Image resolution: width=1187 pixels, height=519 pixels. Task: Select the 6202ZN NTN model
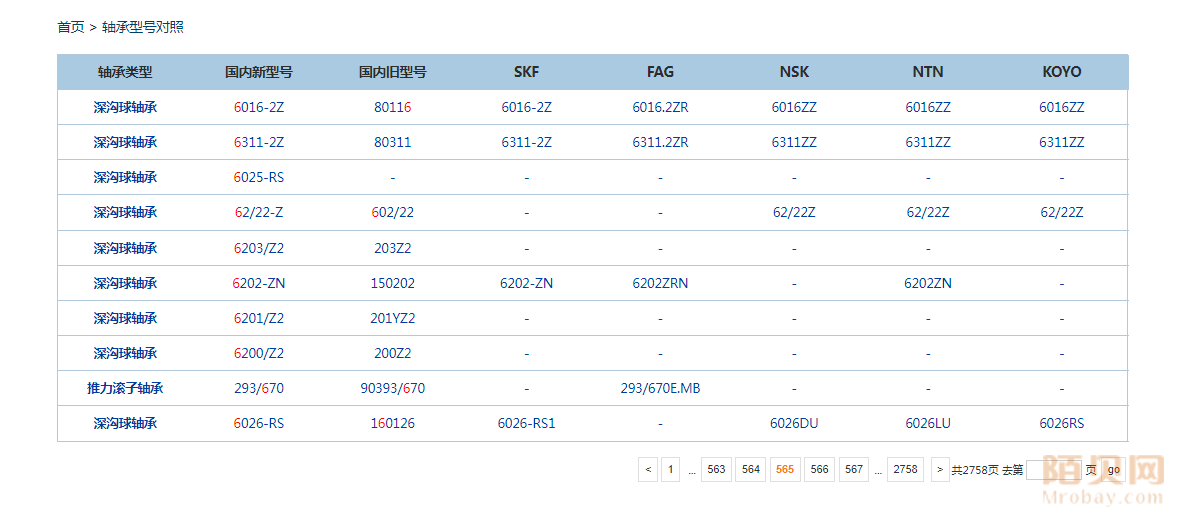[927, 283]
